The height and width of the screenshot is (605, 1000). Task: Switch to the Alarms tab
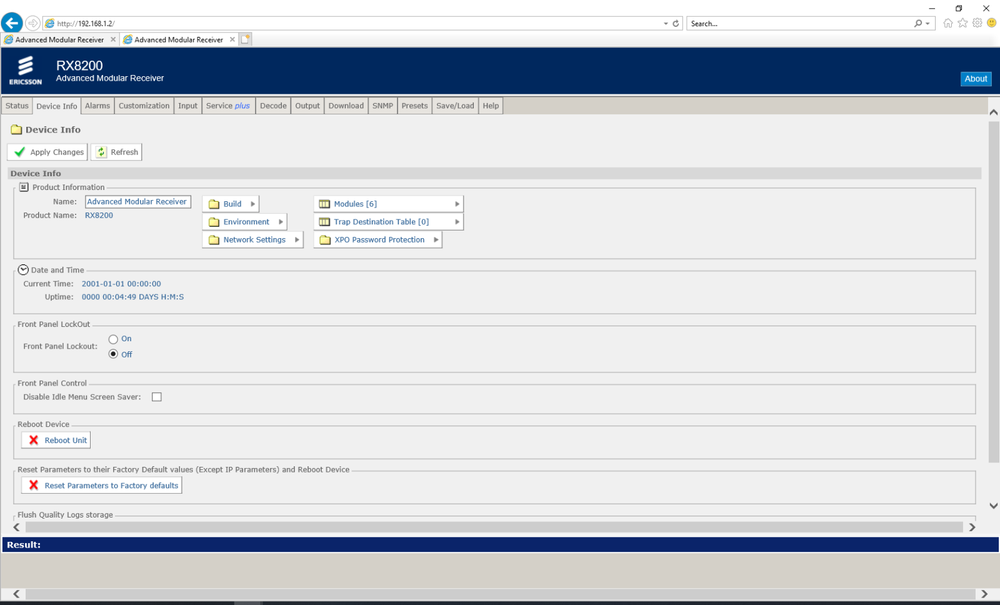[97, 106]
